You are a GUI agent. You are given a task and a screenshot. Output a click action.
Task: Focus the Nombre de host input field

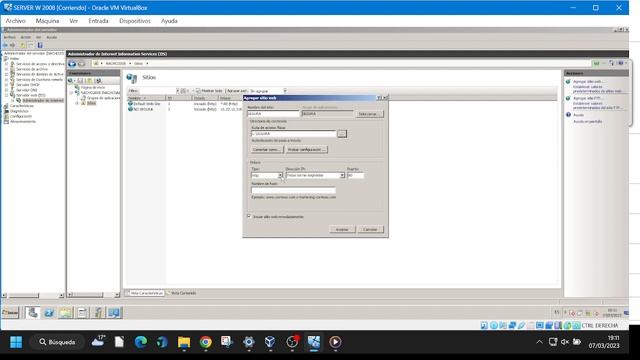293,190
